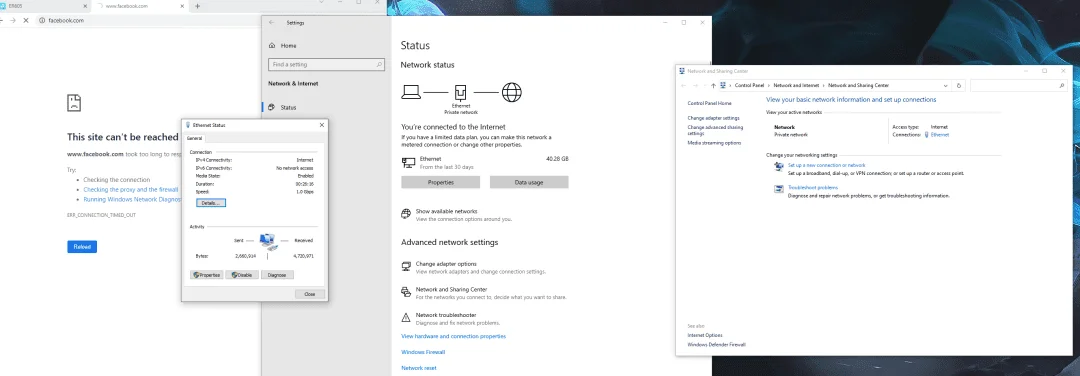
Task: Open a new browser tab
Action: click(x=198, y=6)
